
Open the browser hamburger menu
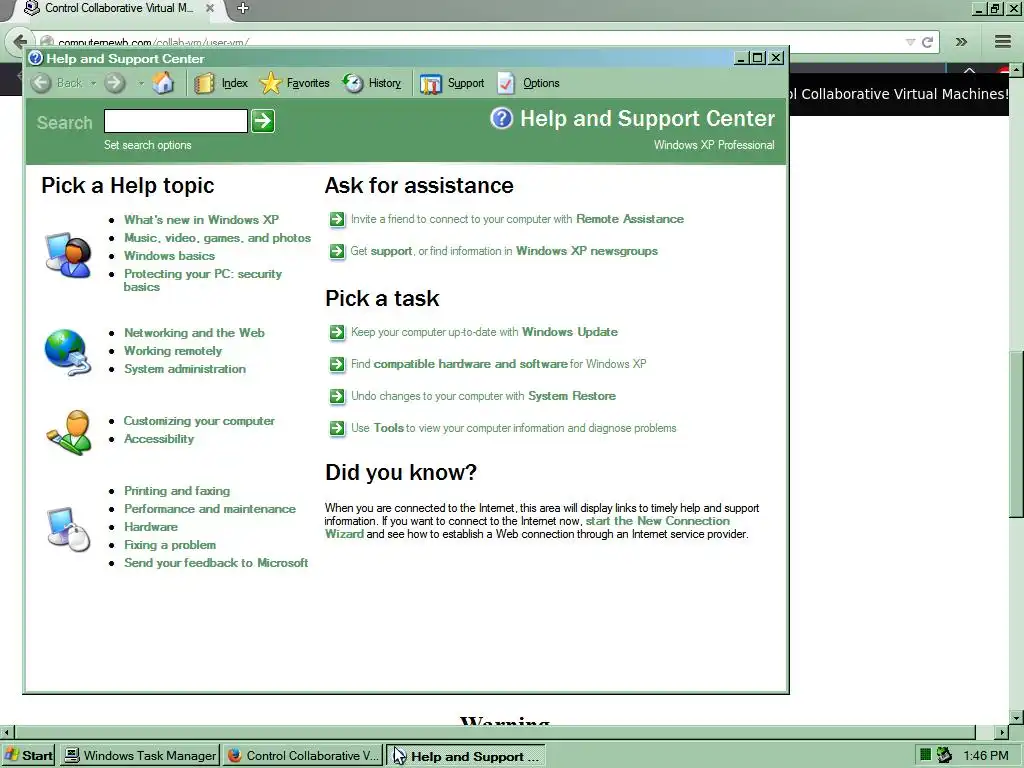pos(1003,42)
